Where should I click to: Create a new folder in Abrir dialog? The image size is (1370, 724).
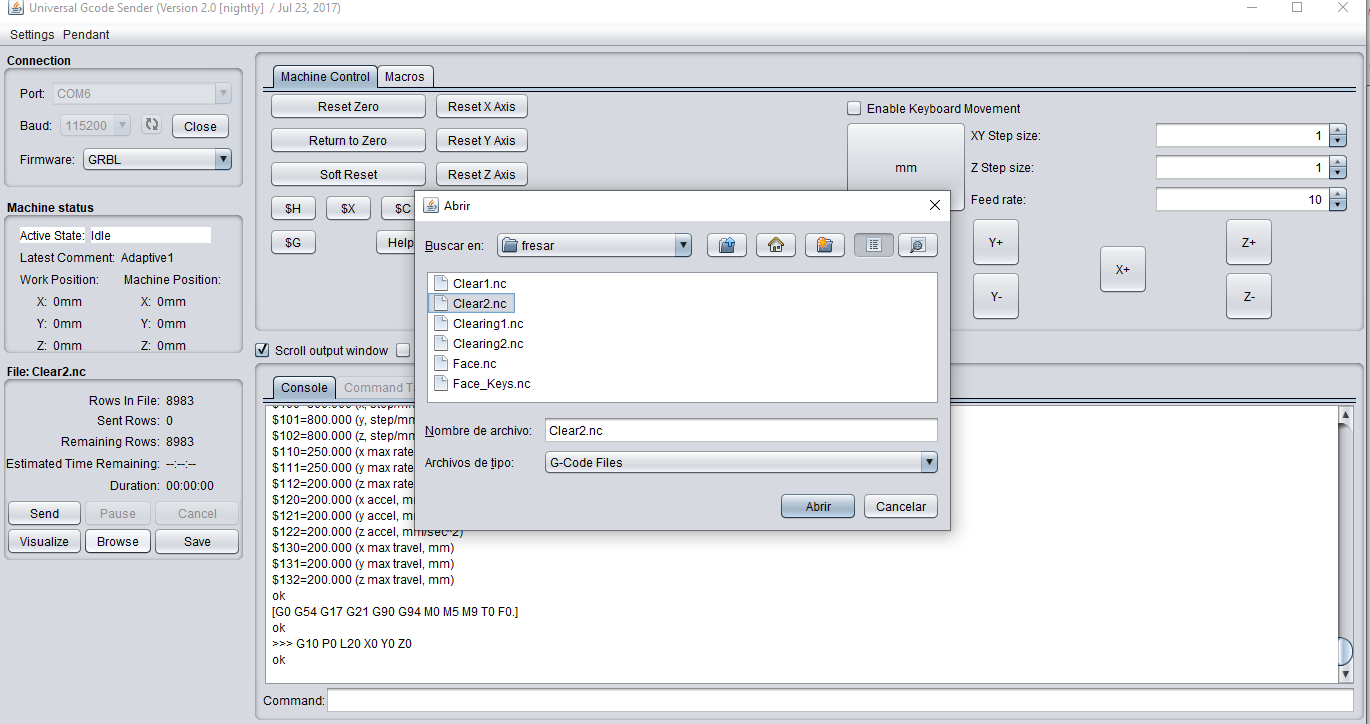coord(824,245)
